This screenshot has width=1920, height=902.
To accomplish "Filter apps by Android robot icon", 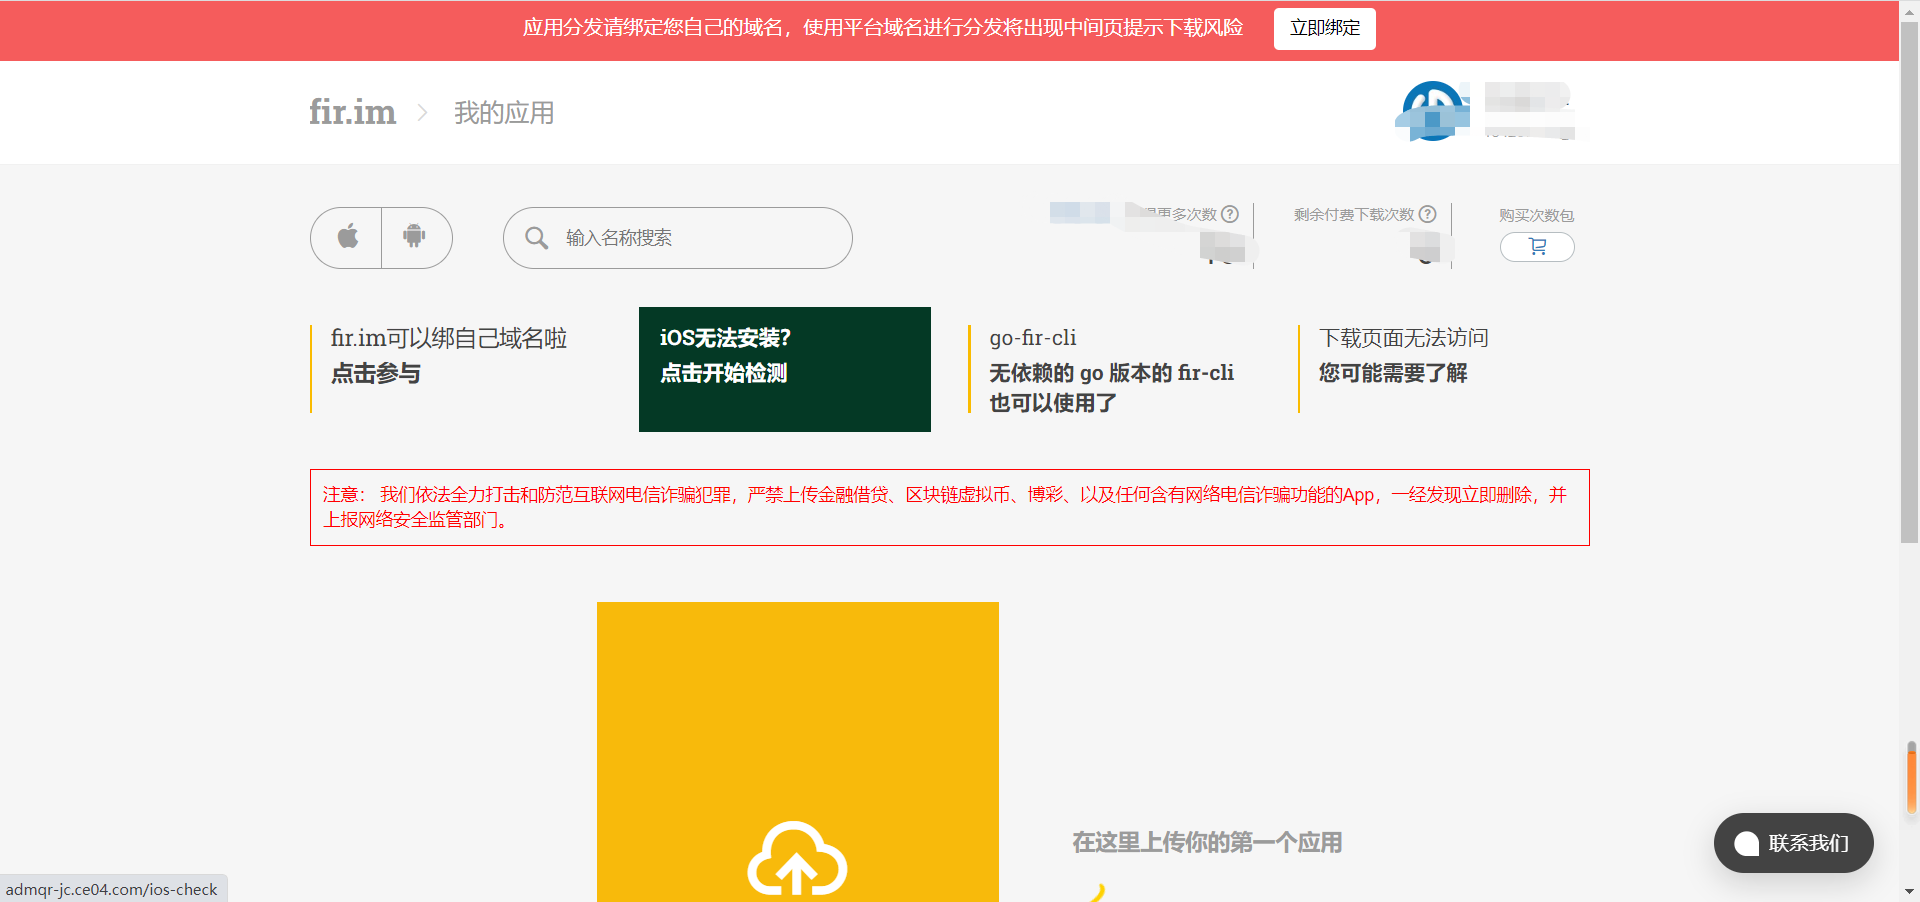I will point(414,237).
